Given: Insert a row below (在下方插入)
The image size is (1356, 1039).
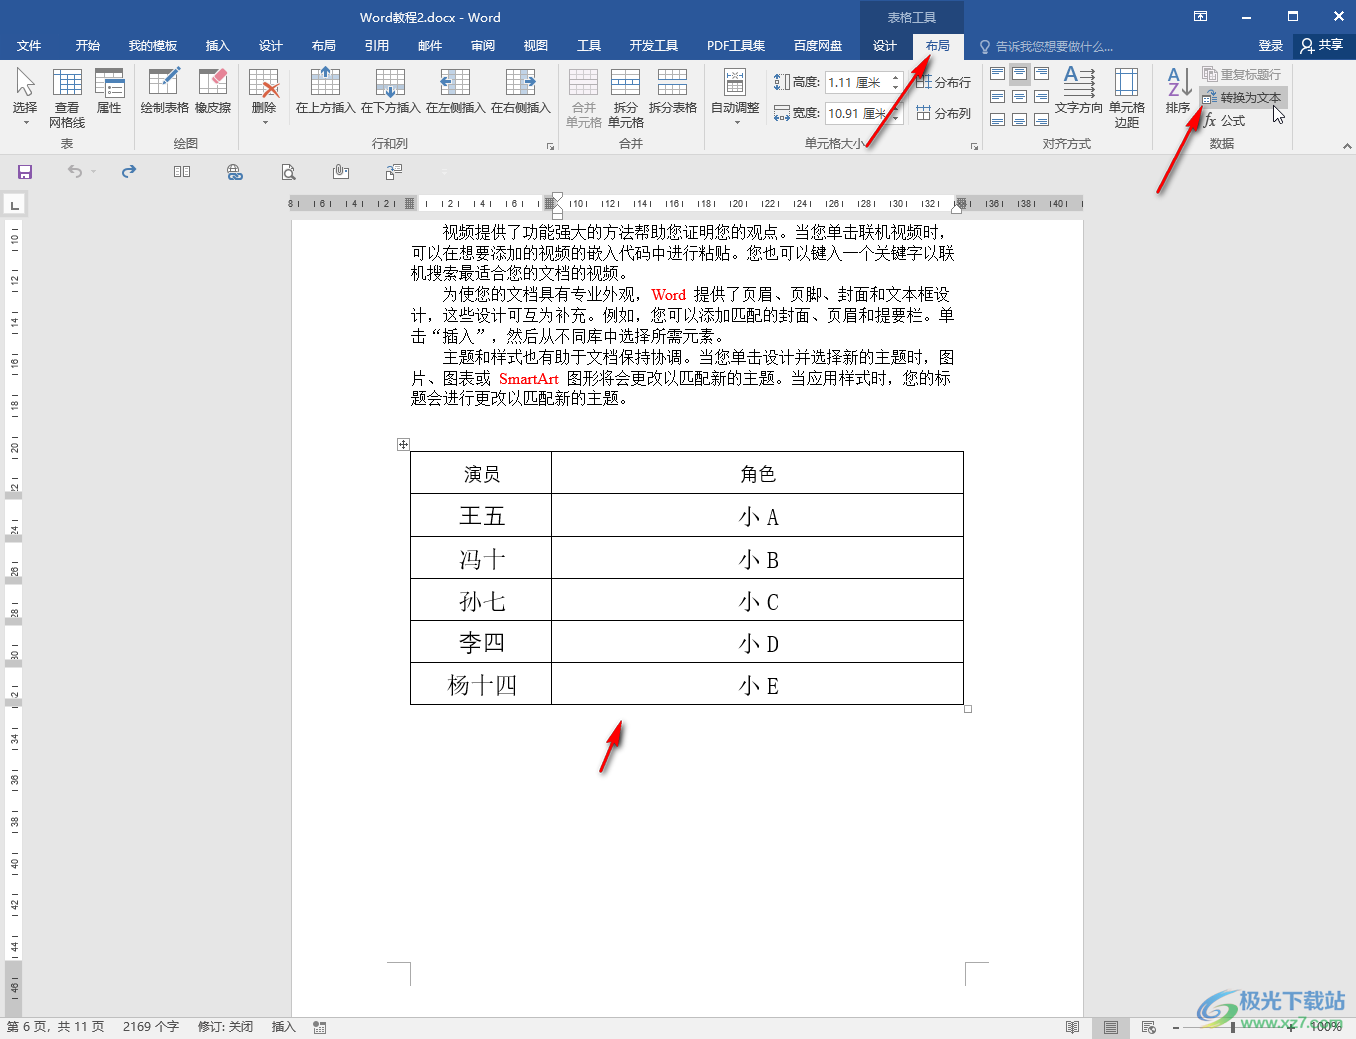Looking at the screenshot, I should (x=390, y=92).
